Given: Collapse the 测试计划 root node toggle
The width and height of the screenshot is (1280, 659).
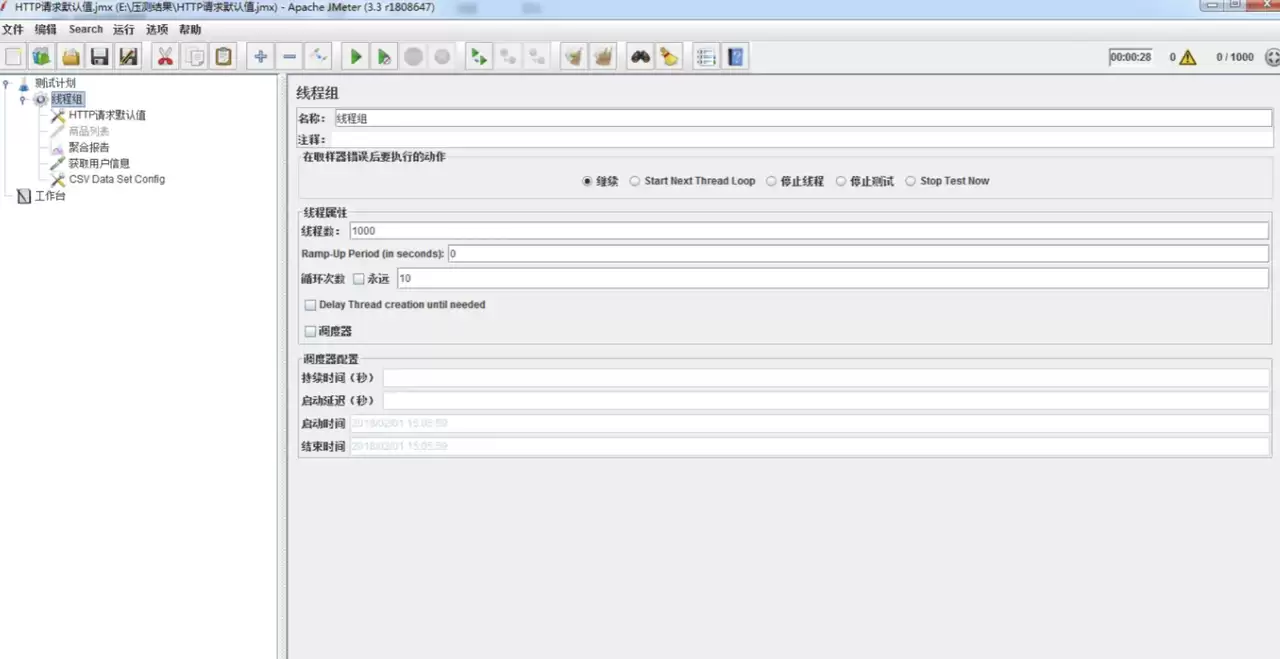Looking at the screenshot, I should point(7,83).
